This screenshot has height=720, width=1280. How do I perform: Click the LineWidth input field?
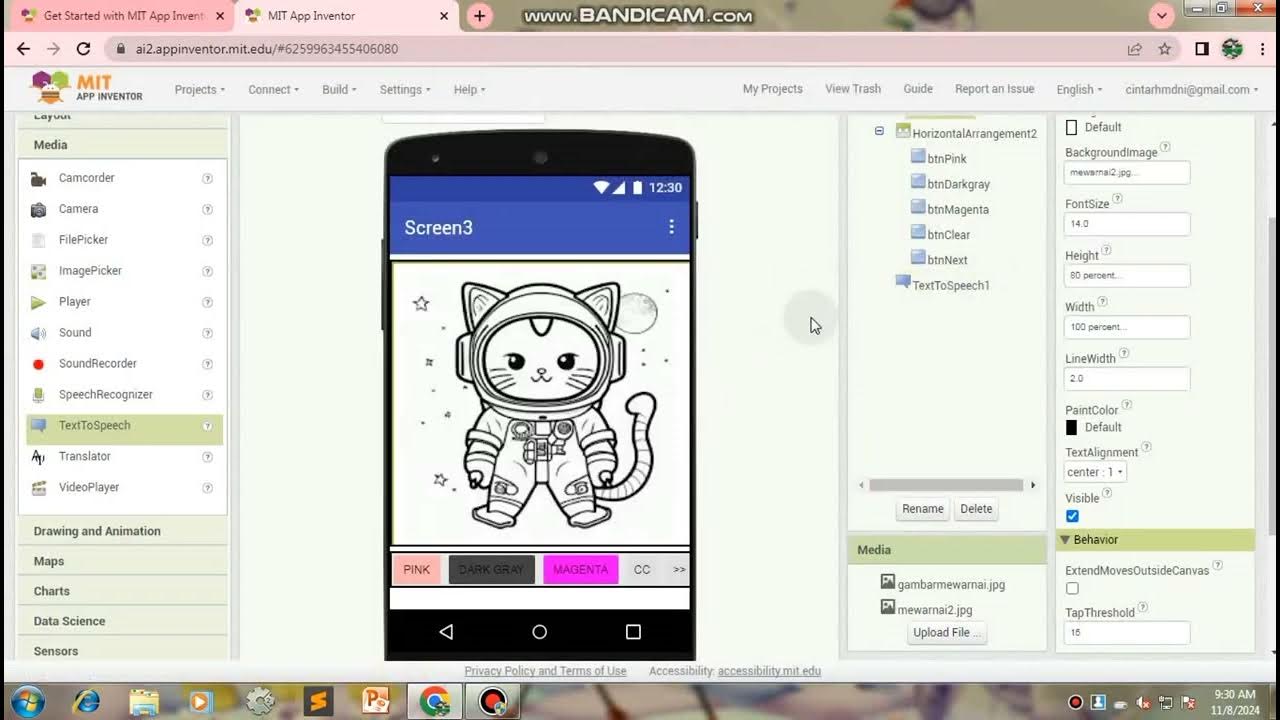click(1127, 379)
